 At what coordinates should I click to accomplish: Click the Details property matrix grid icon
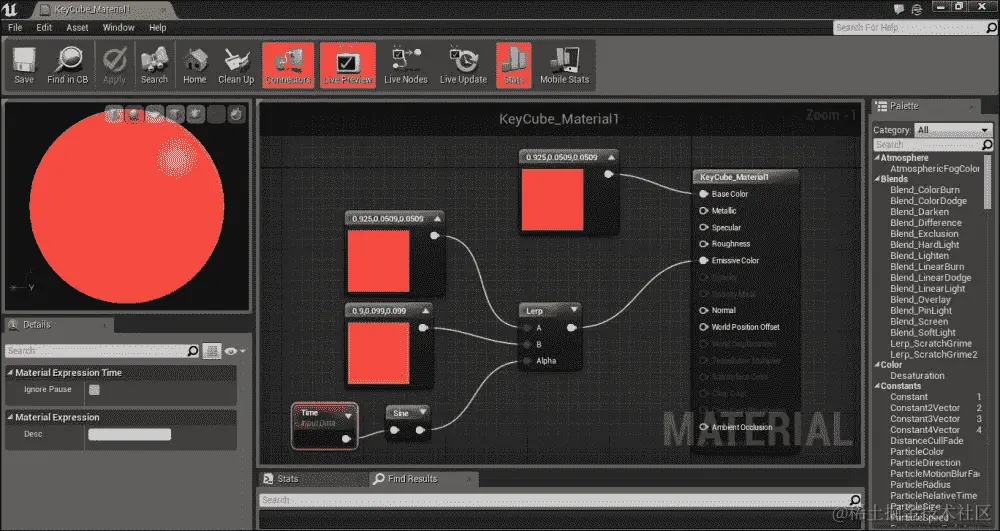coord(212,351)
